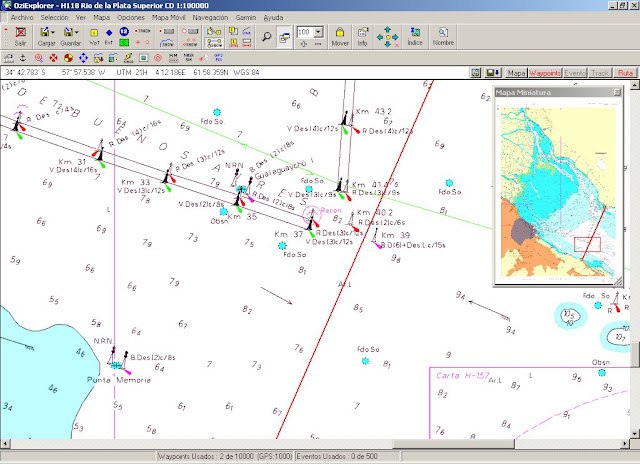Select the yellow Wpt waypoint tool
The width and height of the screenshot is (640, 464).
tap(94, 33)
